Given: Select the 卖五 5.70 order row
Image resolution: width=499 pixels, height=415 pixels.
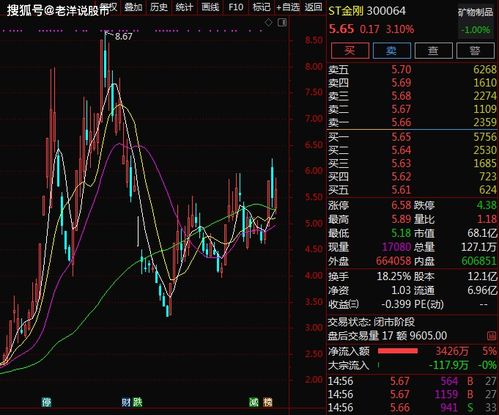Looking at the screenshot, I should tap(412, 70).
